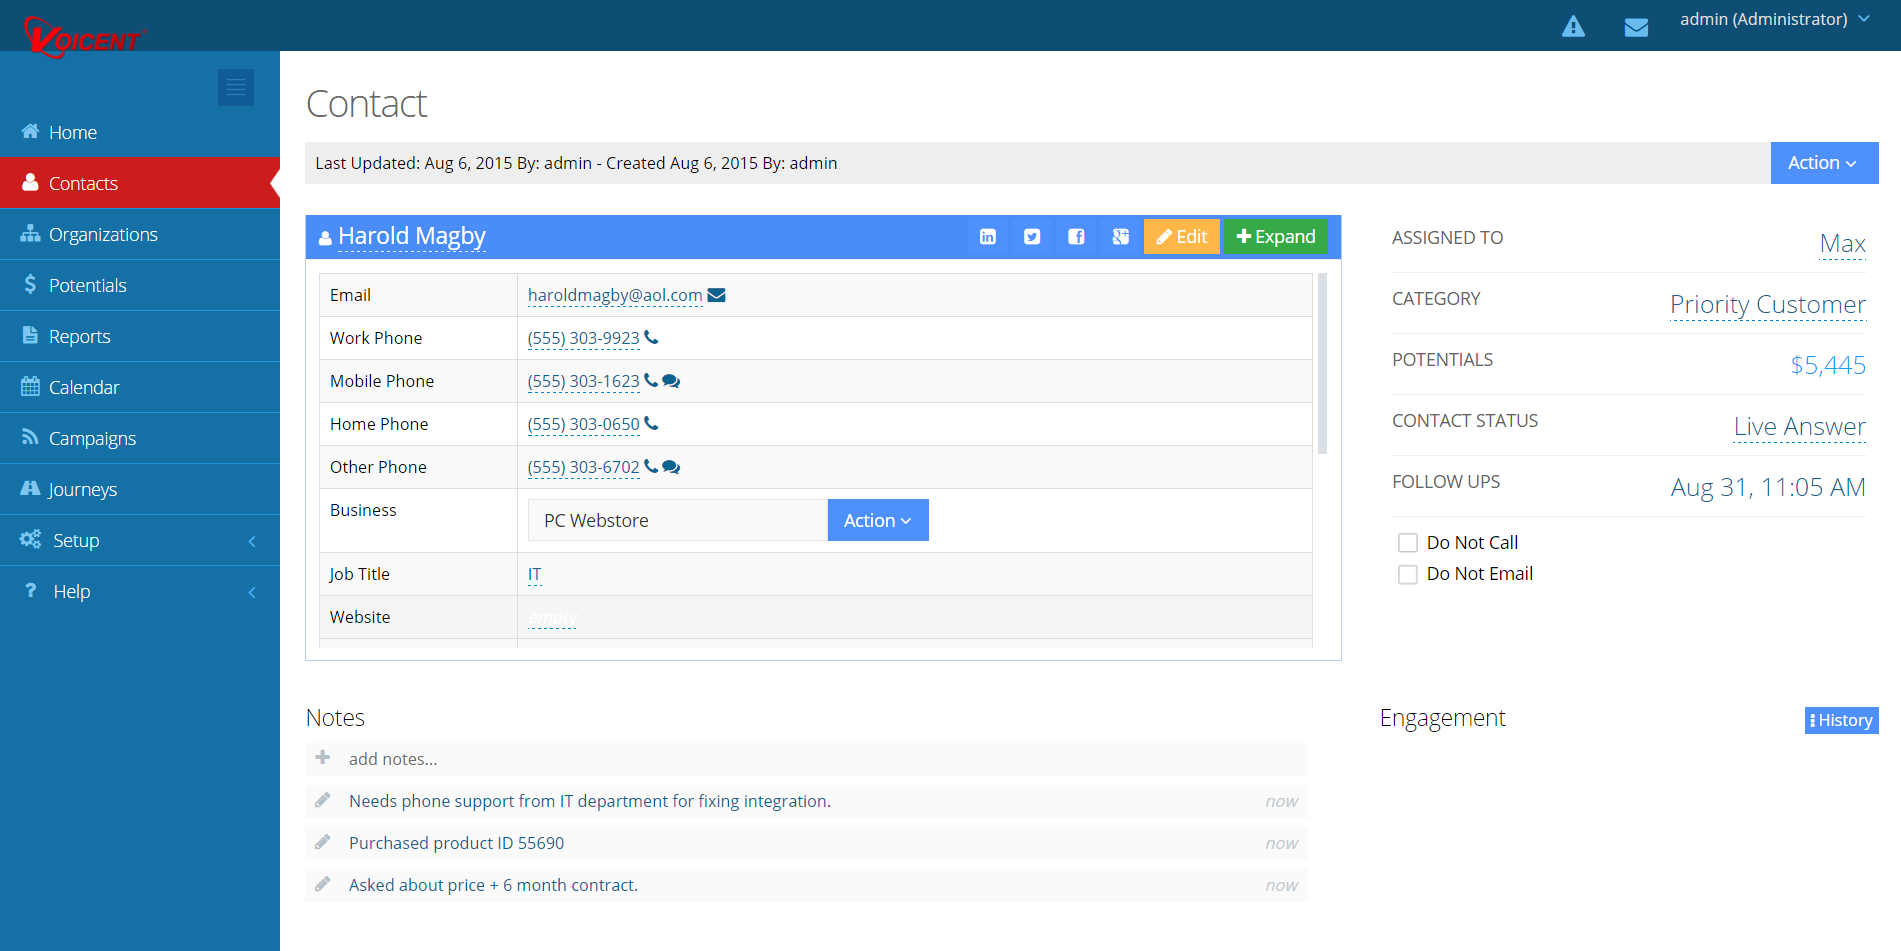
Task: Open the mail inbox icon in top bar
Action: coord(1636,27)
